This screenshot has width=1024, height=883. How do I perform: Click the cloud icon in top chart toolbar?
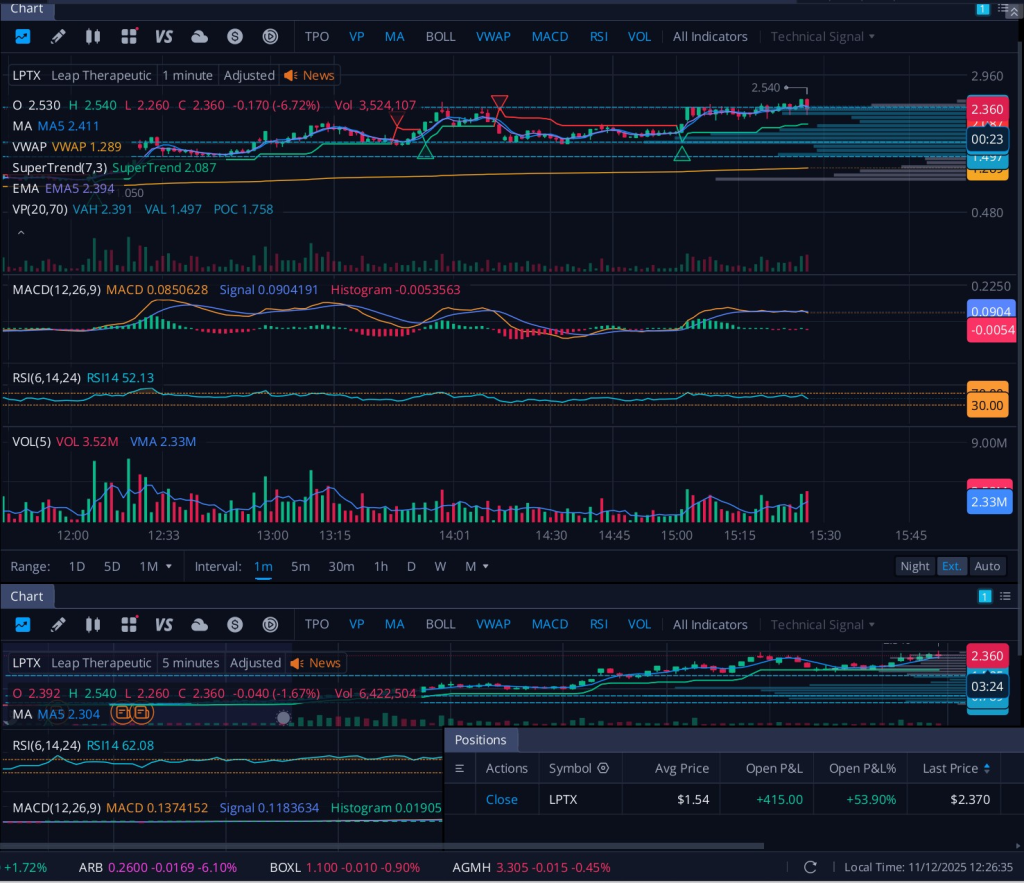[199, 37]
